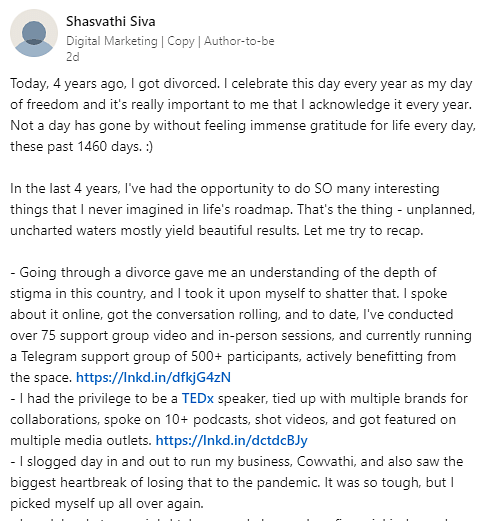Click the Telegram support group sentence

point(233,356)
